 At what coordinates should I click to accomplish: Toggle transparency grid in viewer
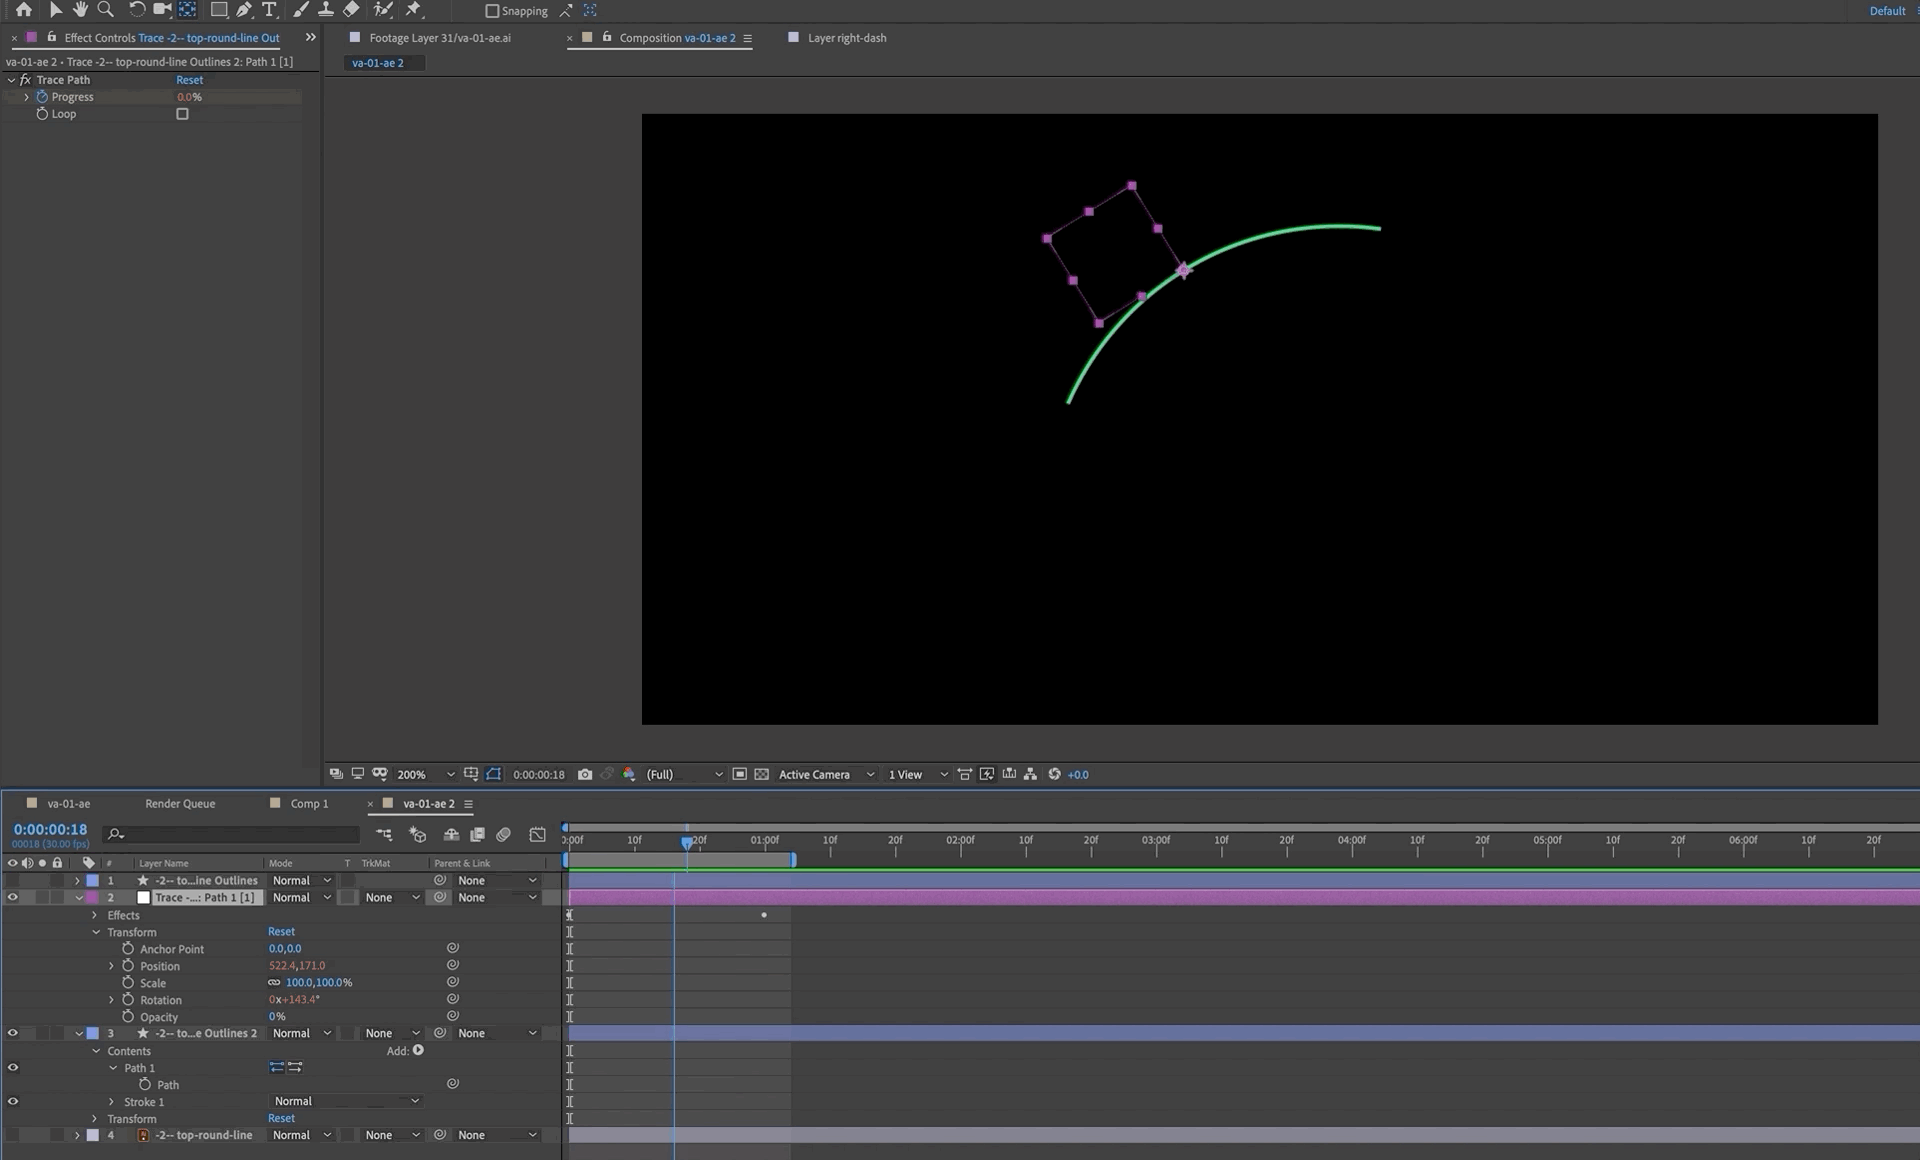click(x=761, y=774)
